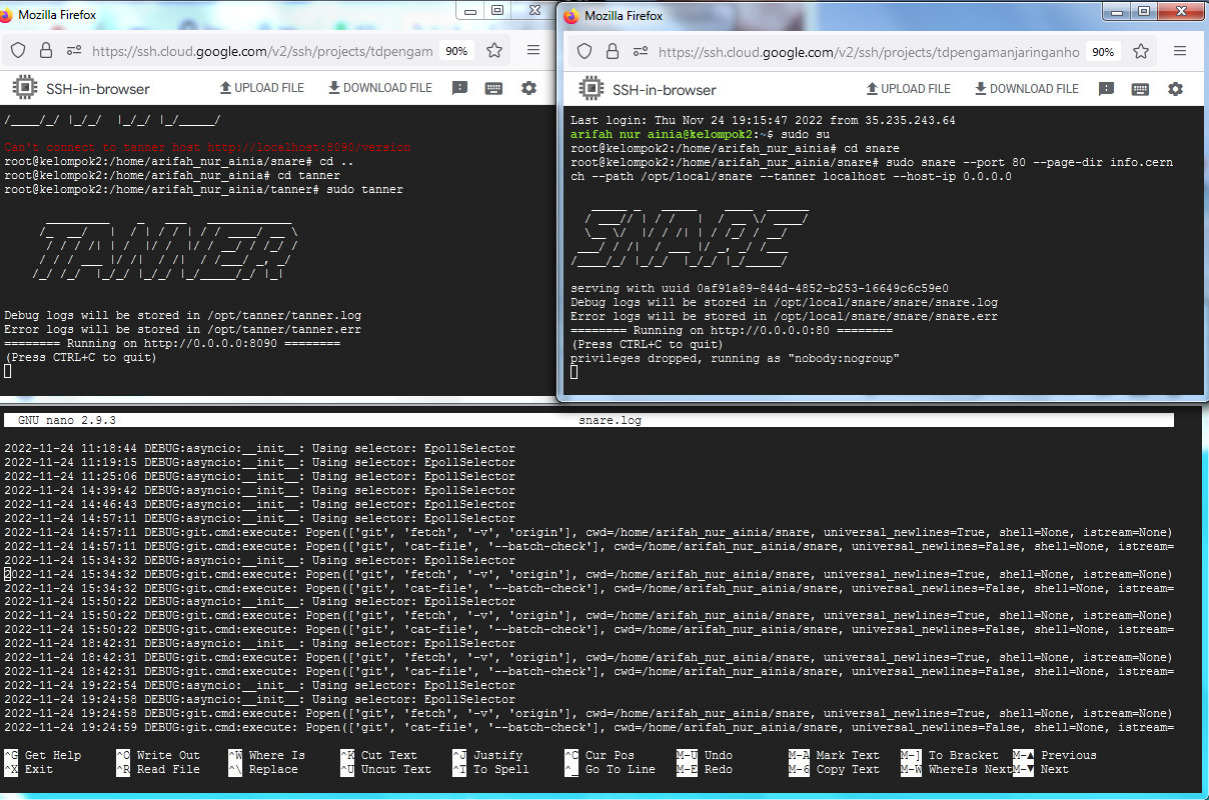Close the right Firefox window
1209x800 pixels.
[x=1179, y=11]
